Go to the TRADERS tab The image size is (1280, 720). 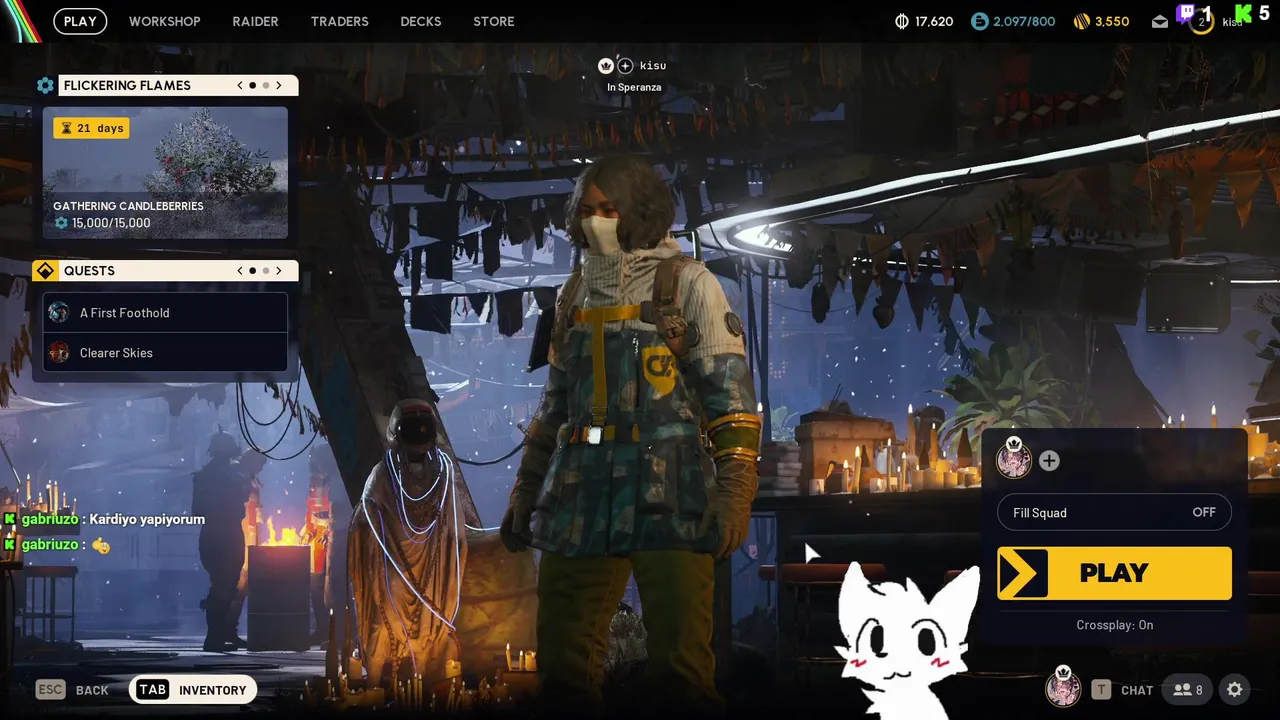click(339, 21)
